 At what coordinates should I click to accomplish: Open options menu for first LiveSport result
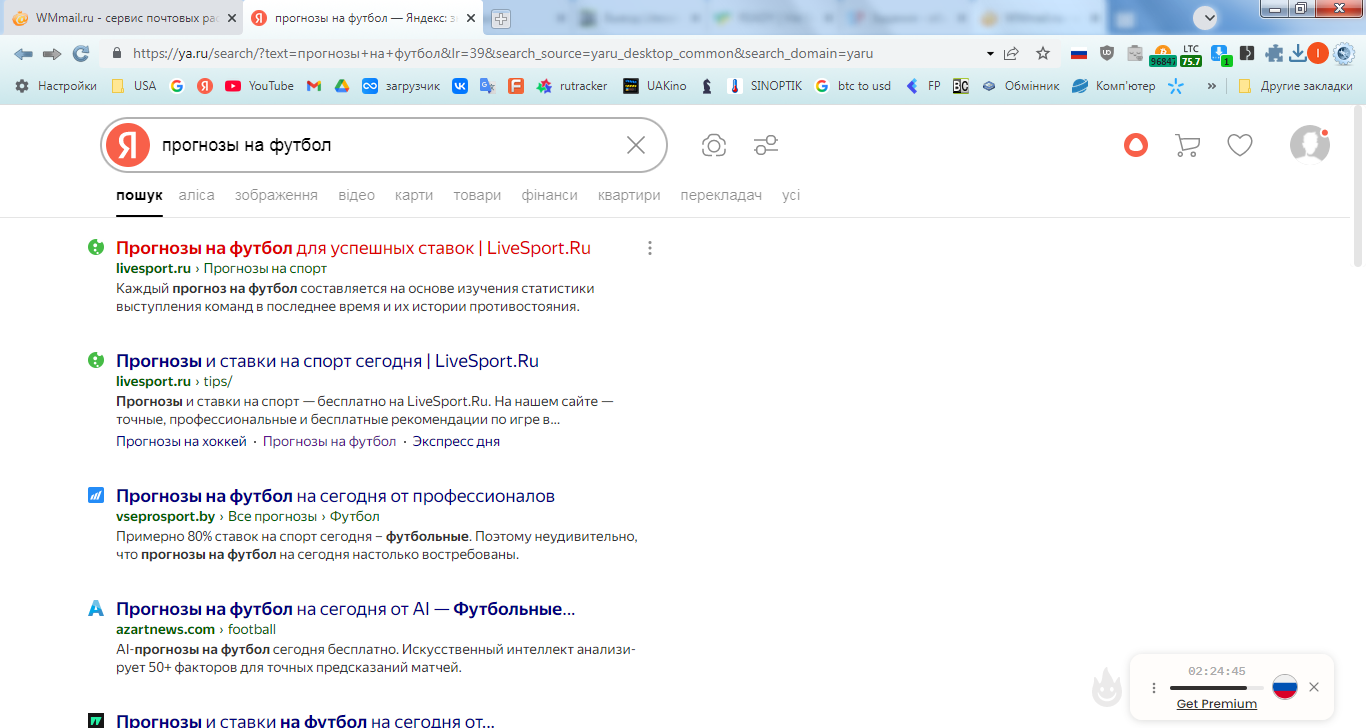pyautogui.click(x=650, y=248)
